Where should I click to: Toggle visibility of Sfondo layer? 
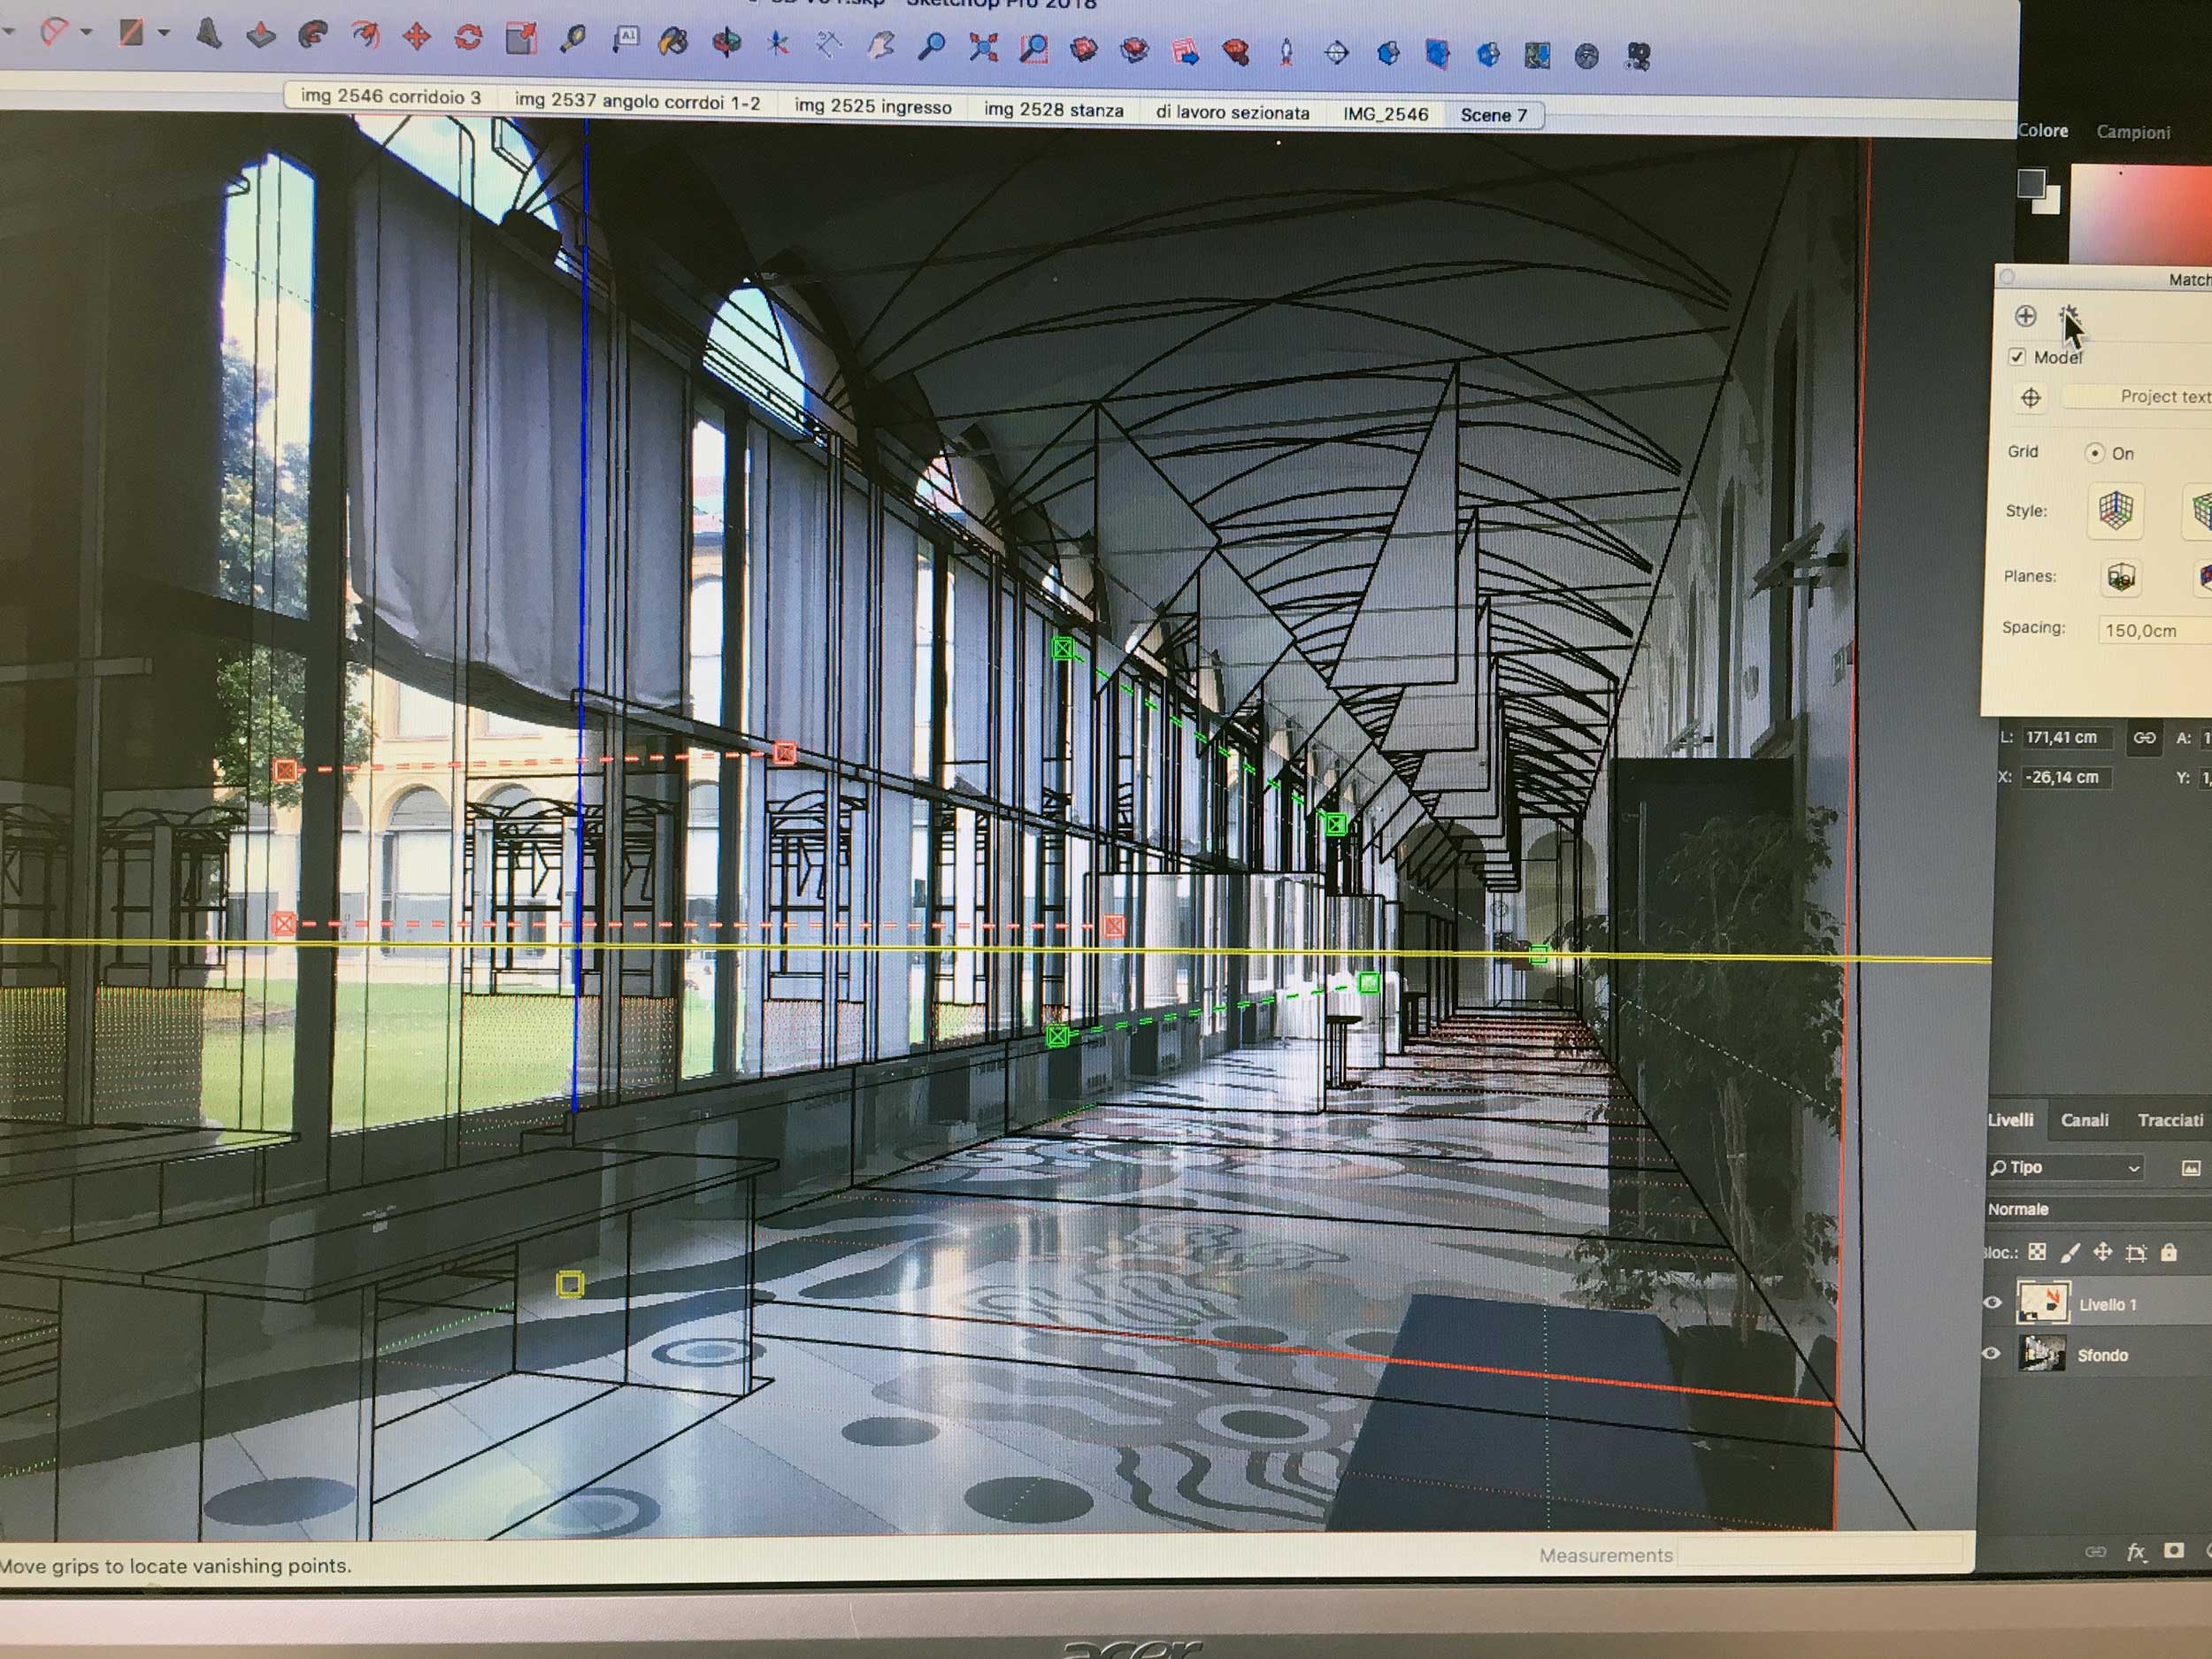(x=1991, y=1354)
